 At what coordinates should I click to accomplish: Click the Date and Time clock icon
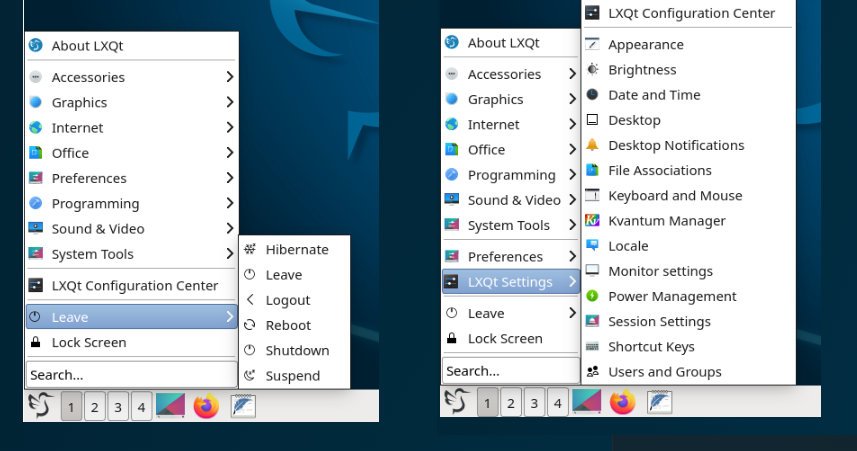tap(592, 95)
